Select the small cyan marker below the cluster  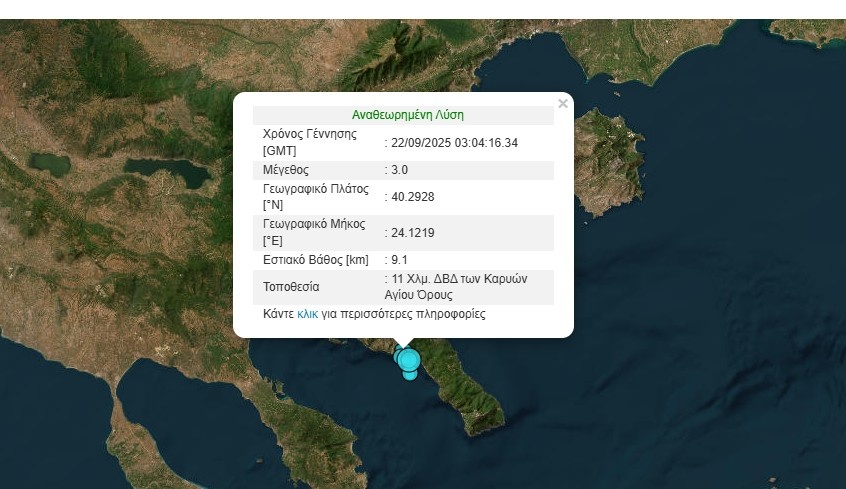click(x=410, y=375)
